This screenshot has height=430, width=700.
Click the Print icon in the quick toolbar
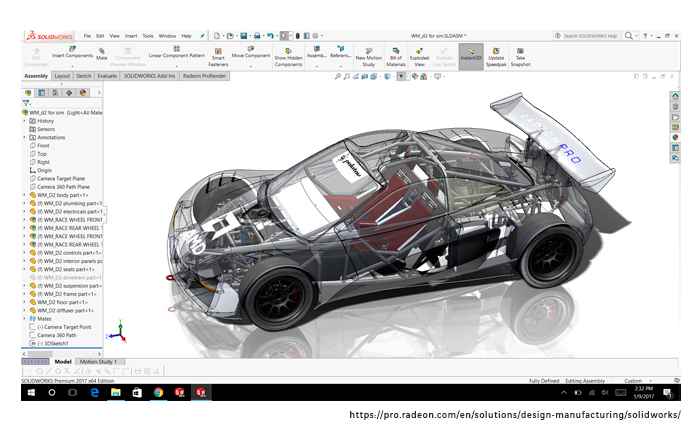(x=257, y=36)
